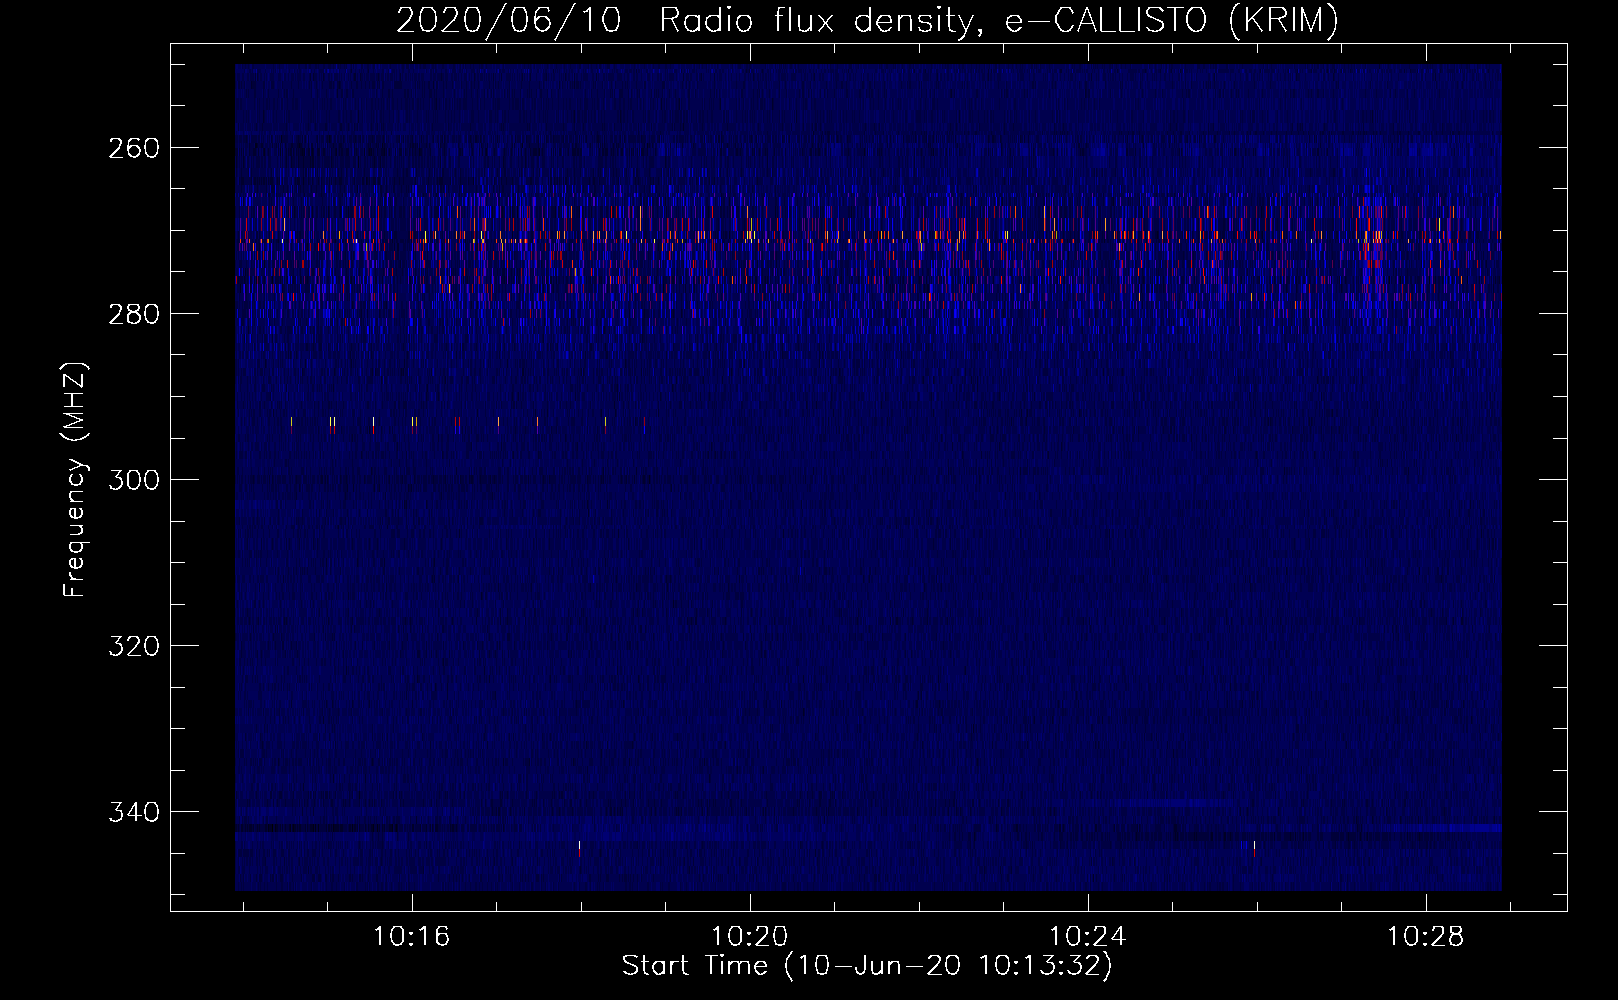Select the 'Frequency (MHZ)' y-axis label
The image size is (1618, 1000).
[75, 480]
